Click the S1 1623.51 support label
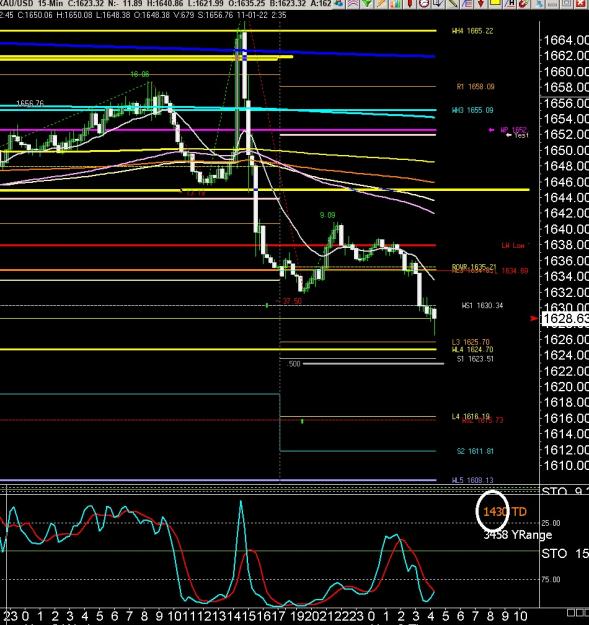The width and height of the screenshot is (589, 625). 475,359
